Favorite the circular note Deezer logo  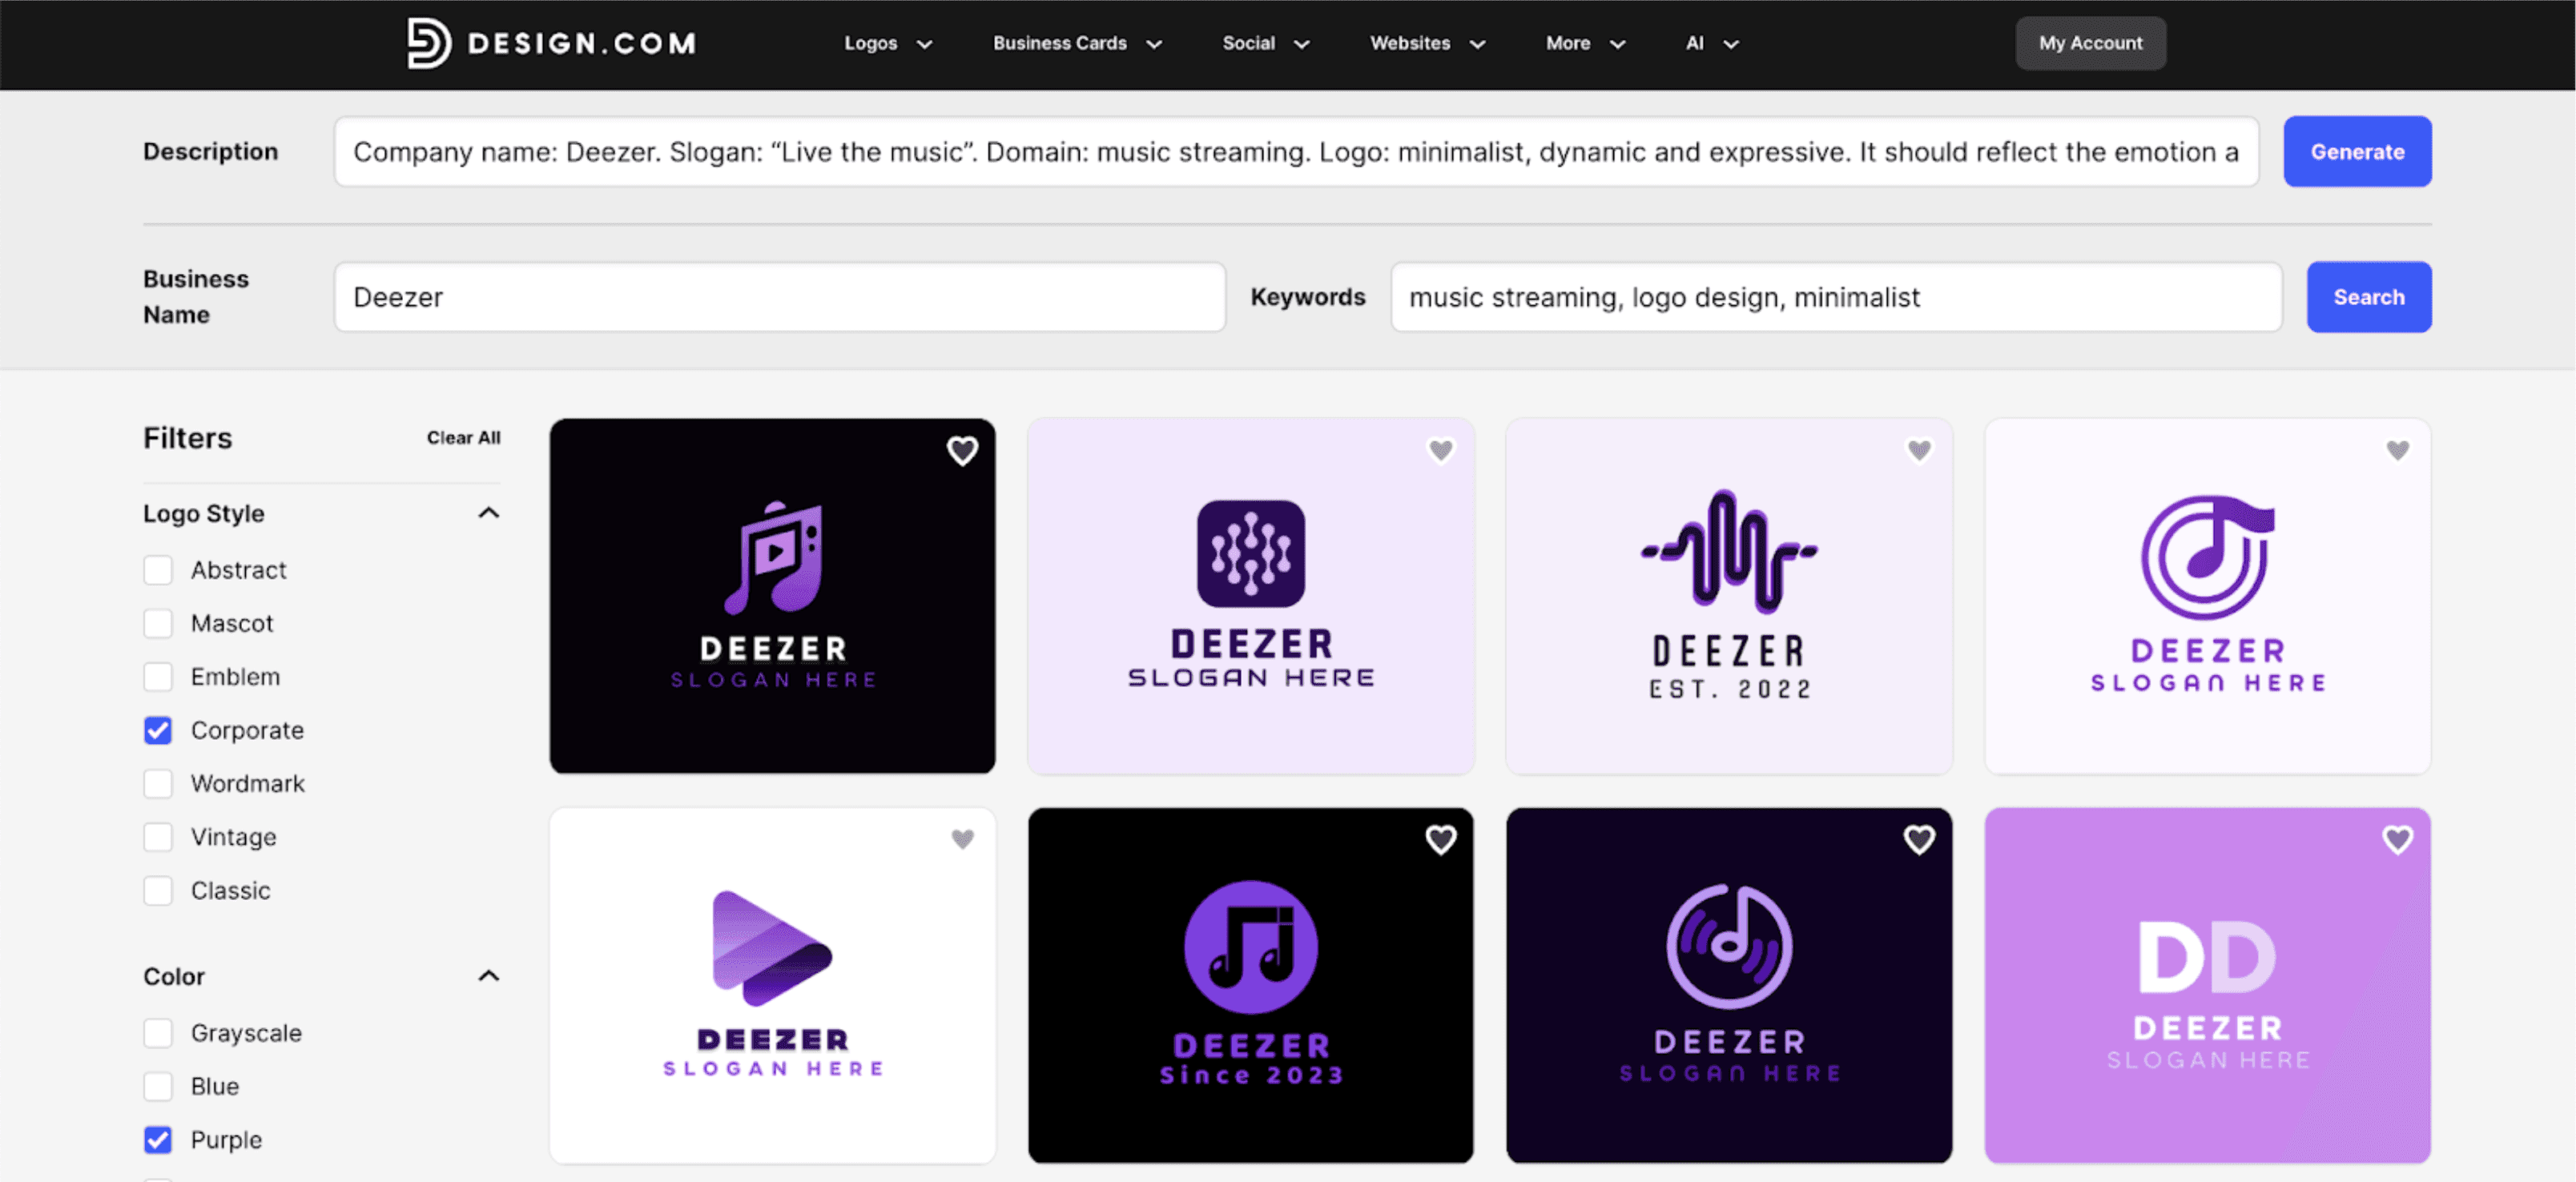click(x=2397, y=451)
